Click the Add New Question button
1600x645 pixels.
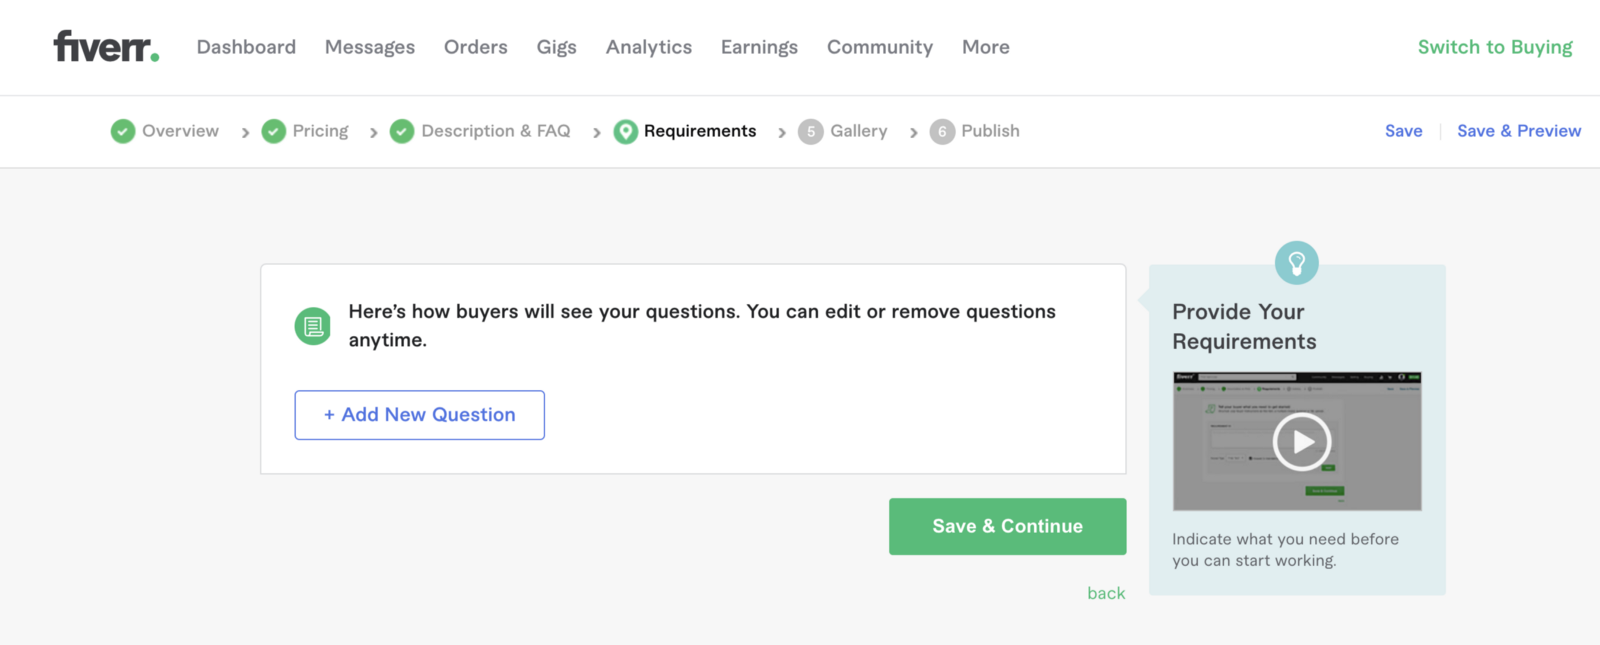coord(419,415)
